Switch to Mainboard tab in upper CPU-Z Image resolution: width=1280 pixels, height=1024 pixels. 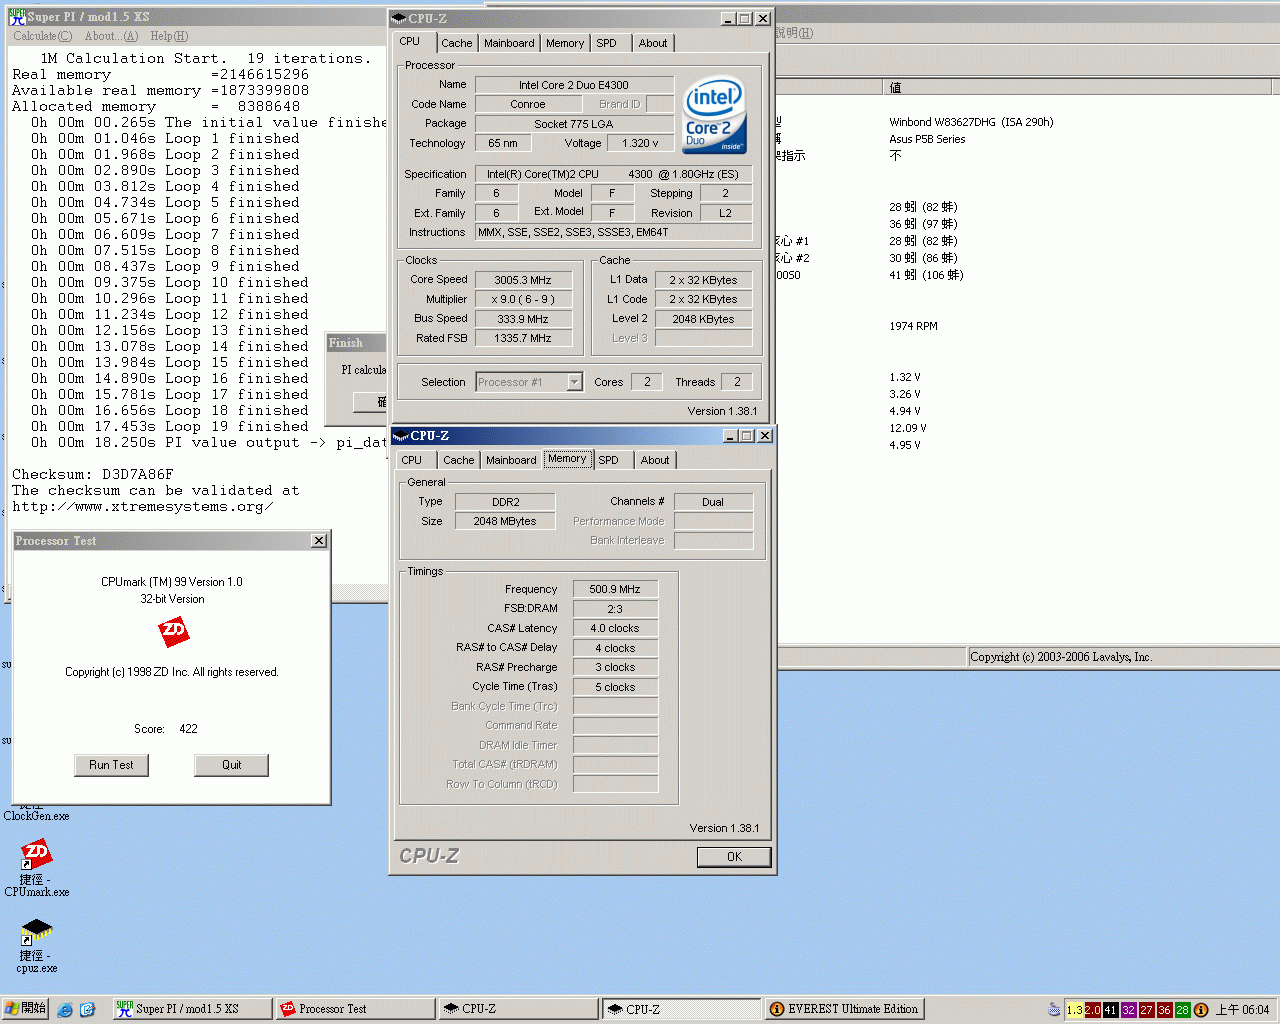pos(509,43)
